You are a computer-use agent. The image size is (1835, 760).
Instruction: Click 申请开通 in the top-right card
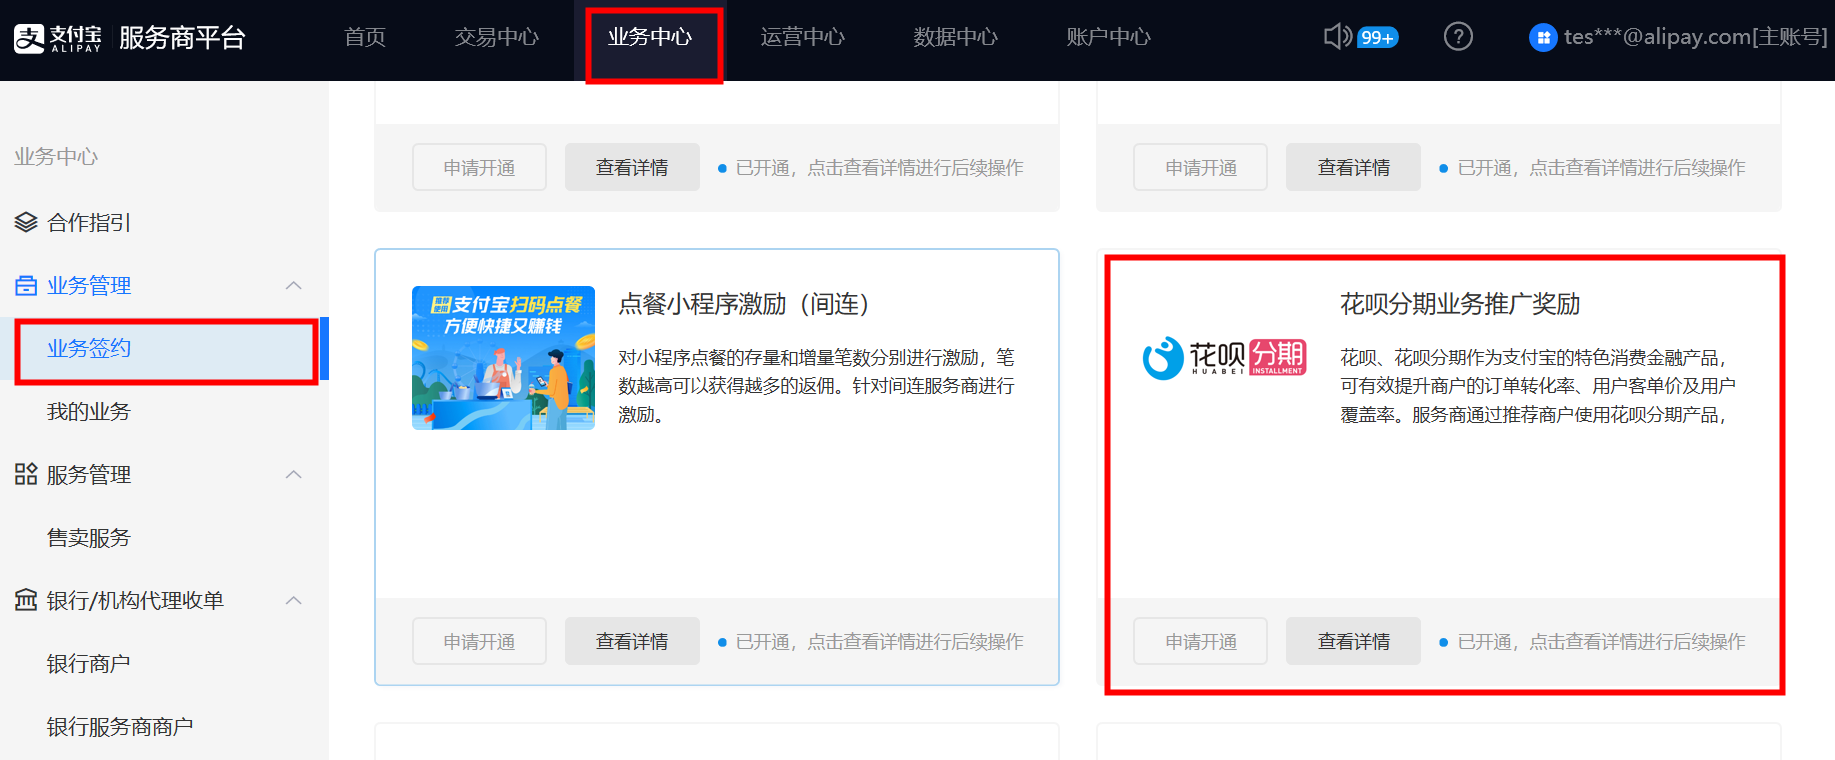pyautogui.click(x=1200, y=167)
